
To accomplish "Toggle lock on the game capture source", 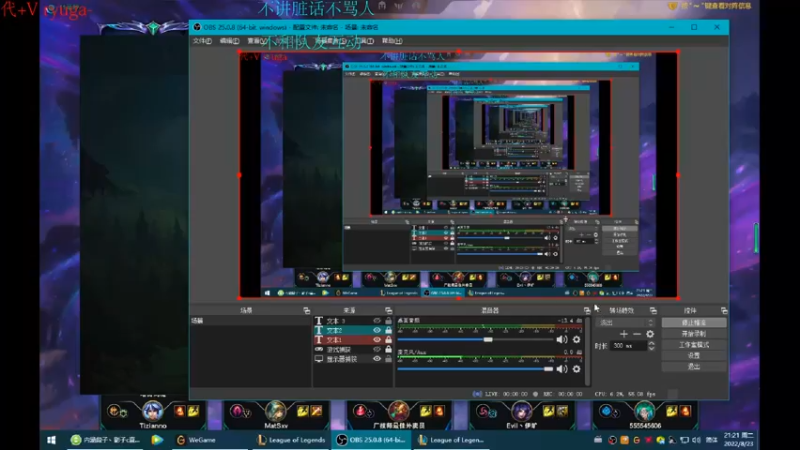I will click(x=388, y=349).
